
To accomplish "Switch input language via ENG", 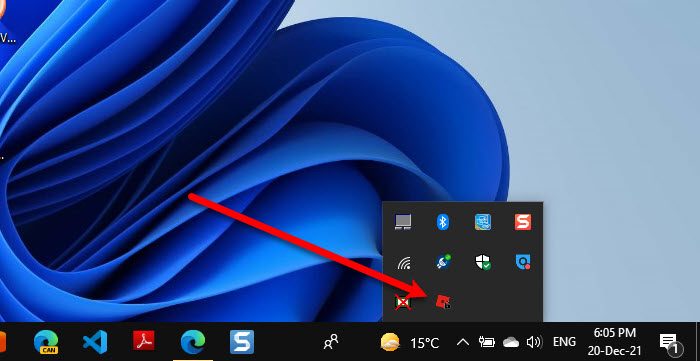I will 564,342.
